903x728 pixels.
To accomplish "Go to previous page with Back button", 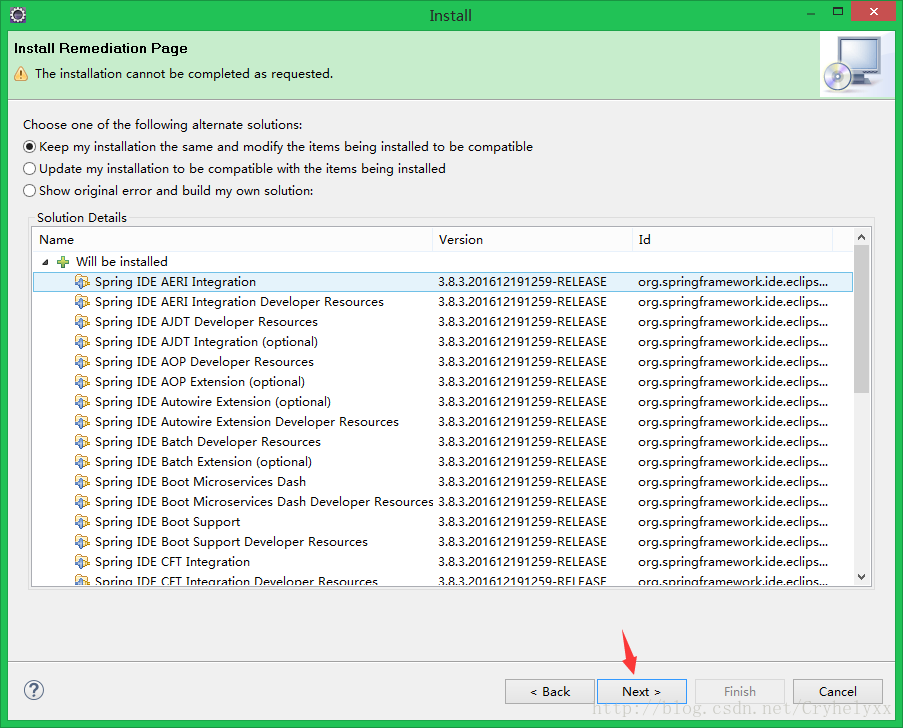I will tap(549, 692).
